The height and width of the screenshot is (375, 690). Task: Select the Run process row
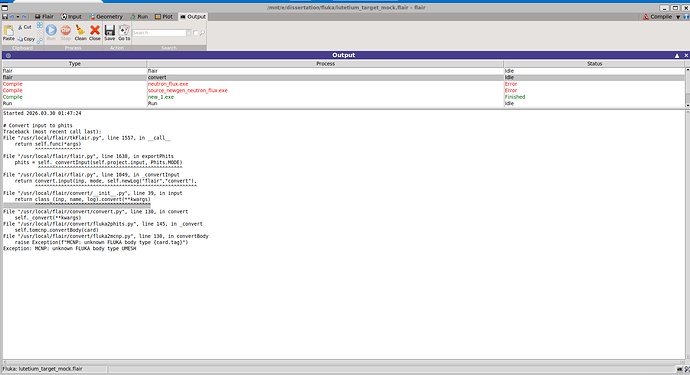(343, 103)
